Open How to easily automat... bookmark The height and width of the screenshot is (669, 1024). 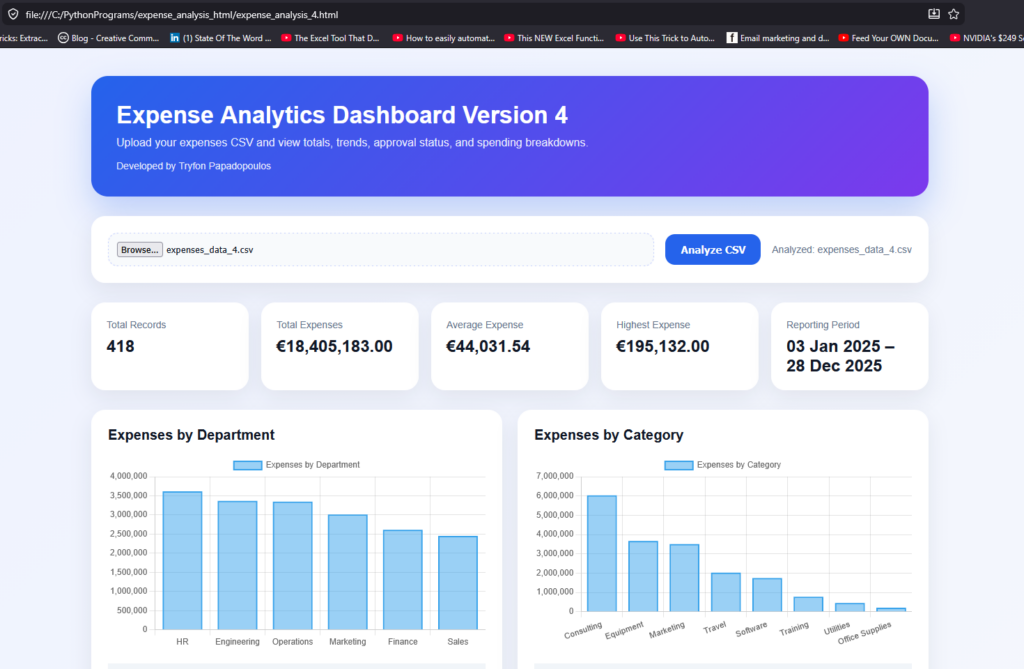pyautogui.click(x=444, y=38)
